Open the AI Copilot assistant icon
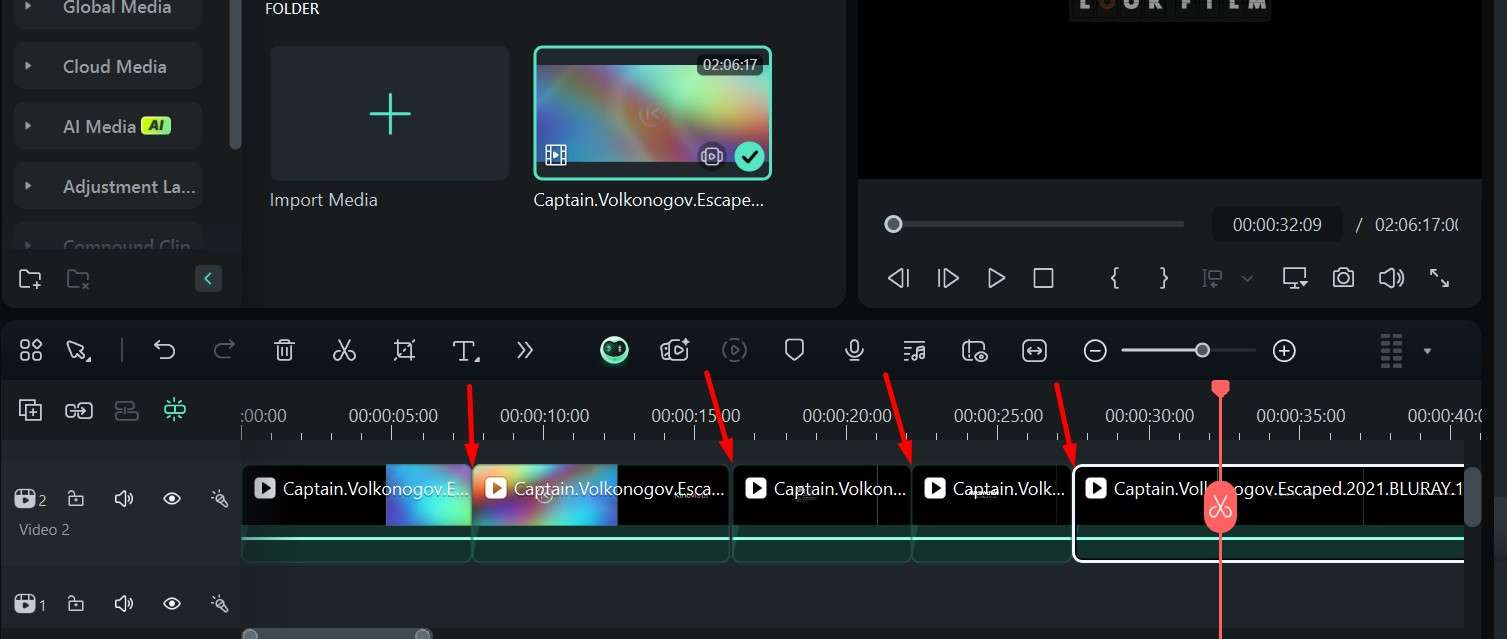This screenshot has width=1507, height=639. click(x=615, y=349)
